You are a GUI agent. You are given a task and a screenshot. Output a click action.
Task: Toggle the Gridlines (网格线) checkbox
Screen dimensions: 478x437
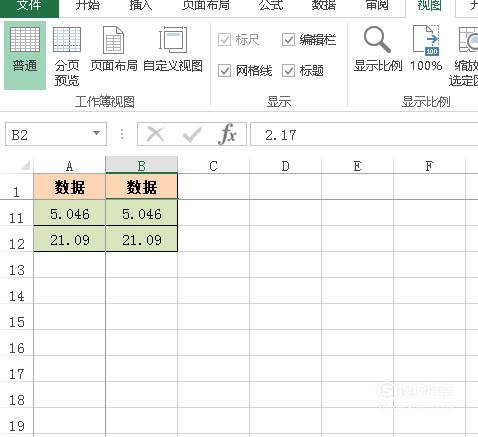pyautogui.click(x=224, y=71)
